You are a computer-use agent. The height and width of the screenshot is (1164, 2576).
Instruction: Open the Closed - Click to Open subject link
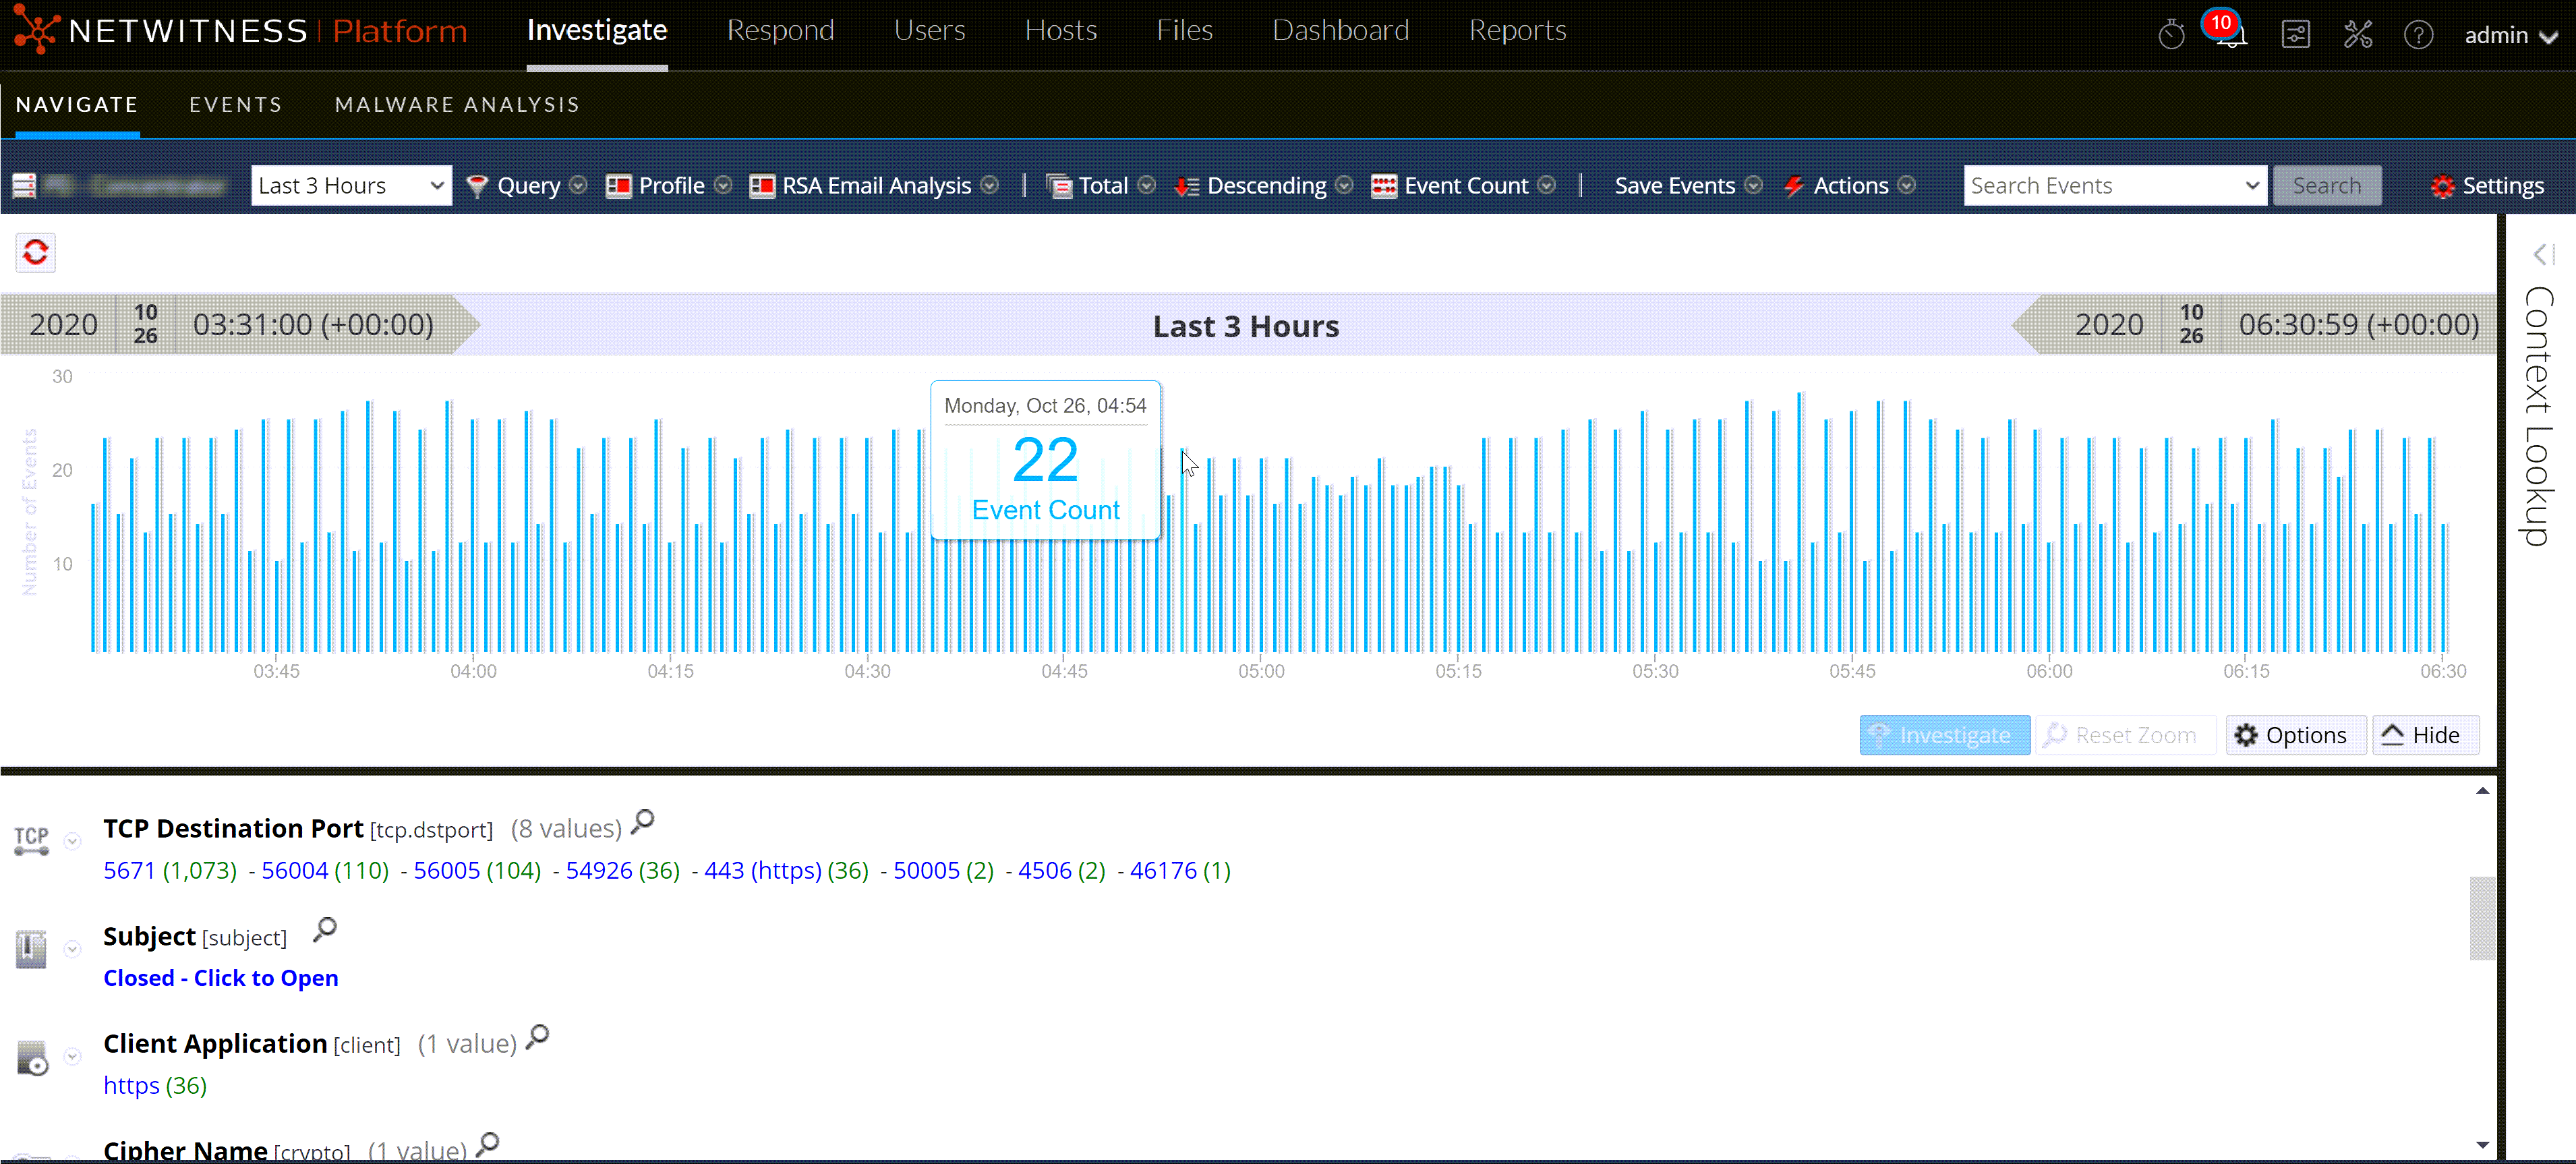(x=221, y=978)
